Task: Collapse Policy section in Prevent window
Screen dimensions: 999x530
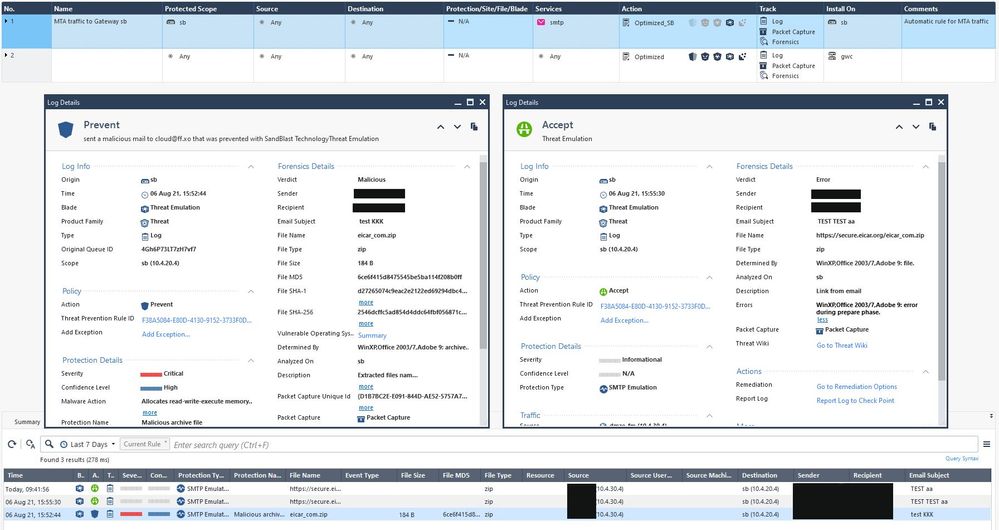Action: (x=250, y=291)
